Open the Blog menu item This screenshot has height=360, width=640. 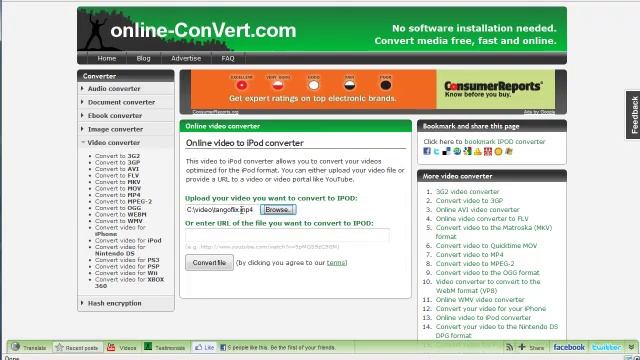pyautogui.click(x=143, y=58)
